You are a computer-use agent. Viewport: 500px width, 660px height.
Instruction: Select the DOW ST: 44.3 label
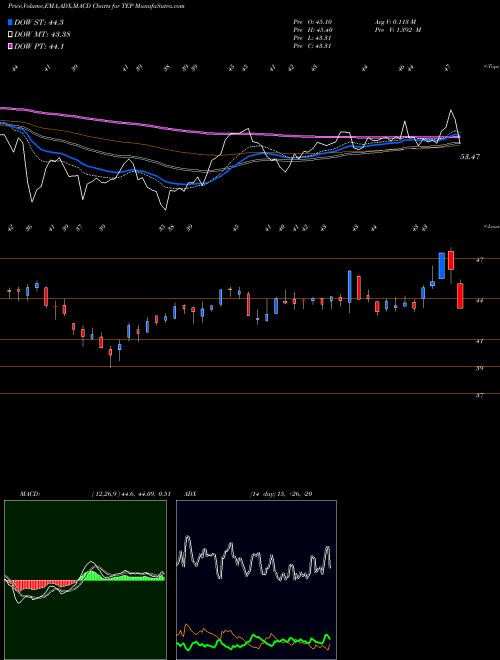point(39,22)
